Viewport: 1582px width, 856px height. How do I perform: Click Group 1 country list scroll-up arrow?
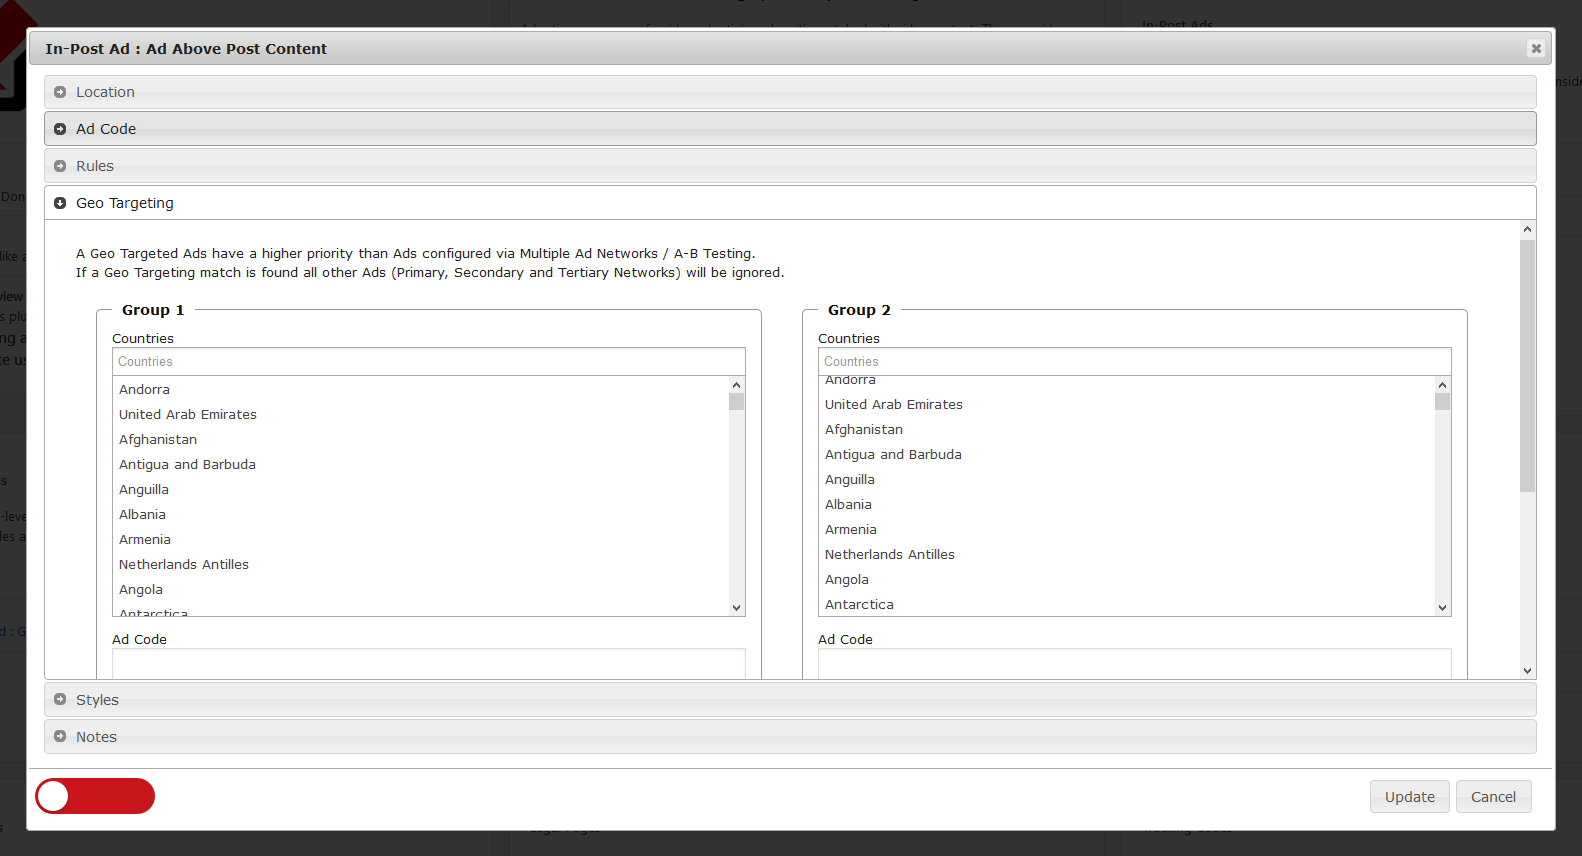click(x=736, y=385)
